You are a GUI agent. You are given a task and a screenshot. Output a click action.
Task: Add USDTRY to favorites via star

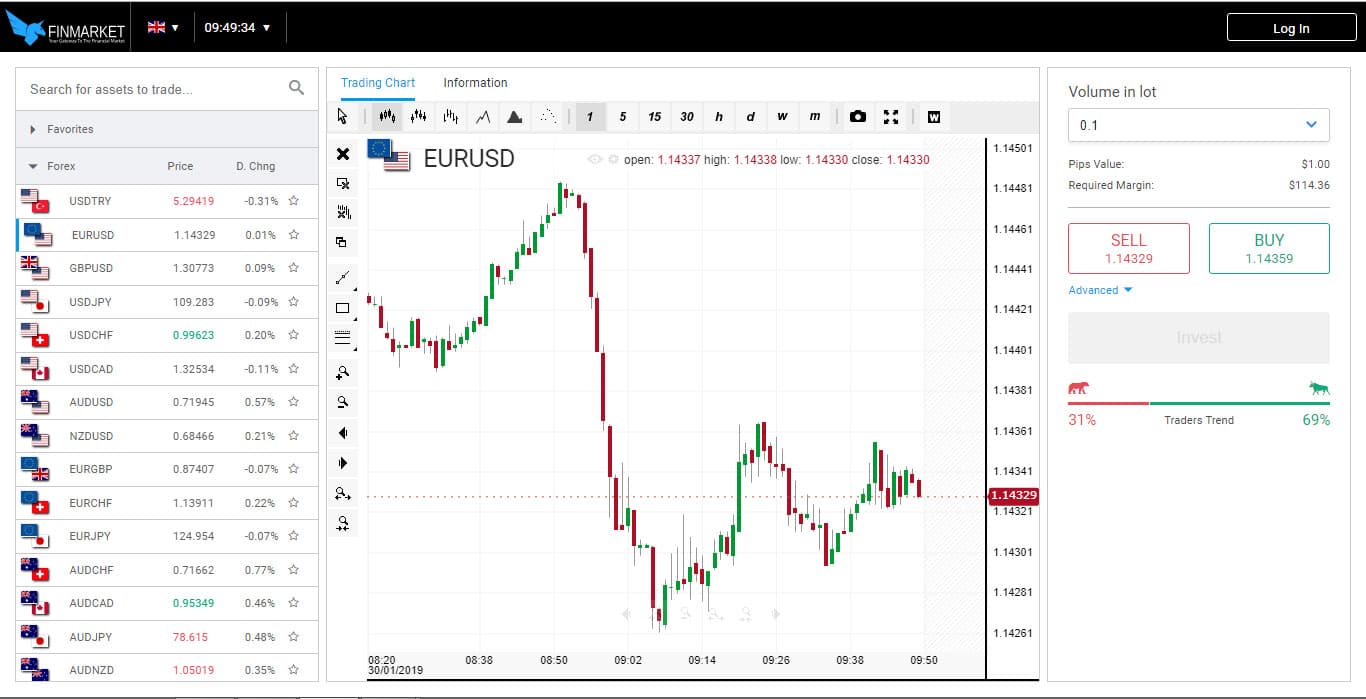294,201
